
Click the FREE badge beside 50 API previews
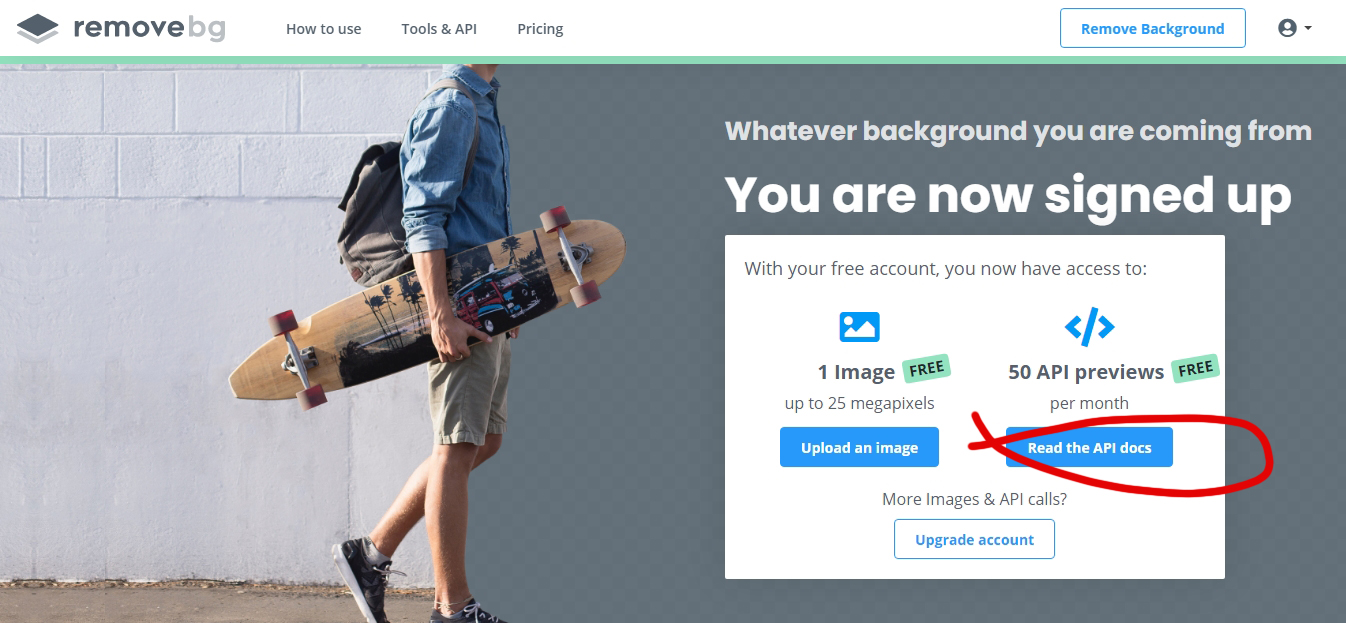[x=1195, y=368]
